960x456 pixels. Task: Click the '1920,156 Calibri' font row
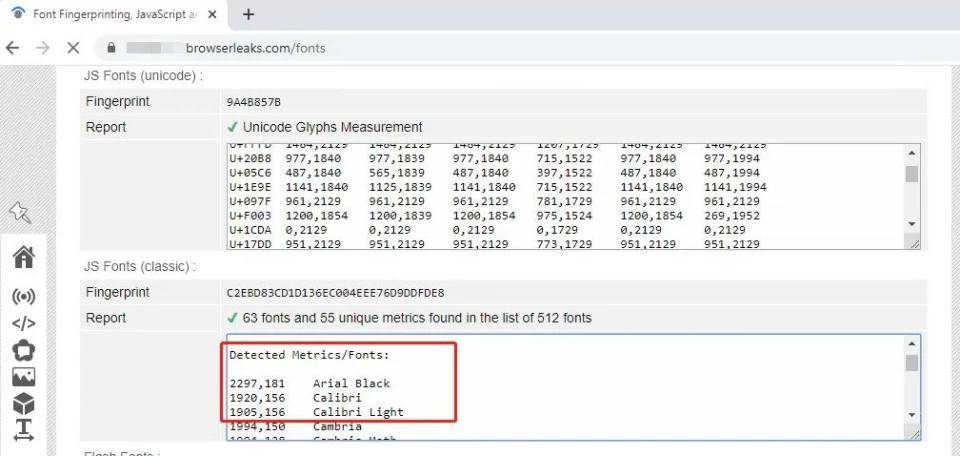tap(296, 398)
